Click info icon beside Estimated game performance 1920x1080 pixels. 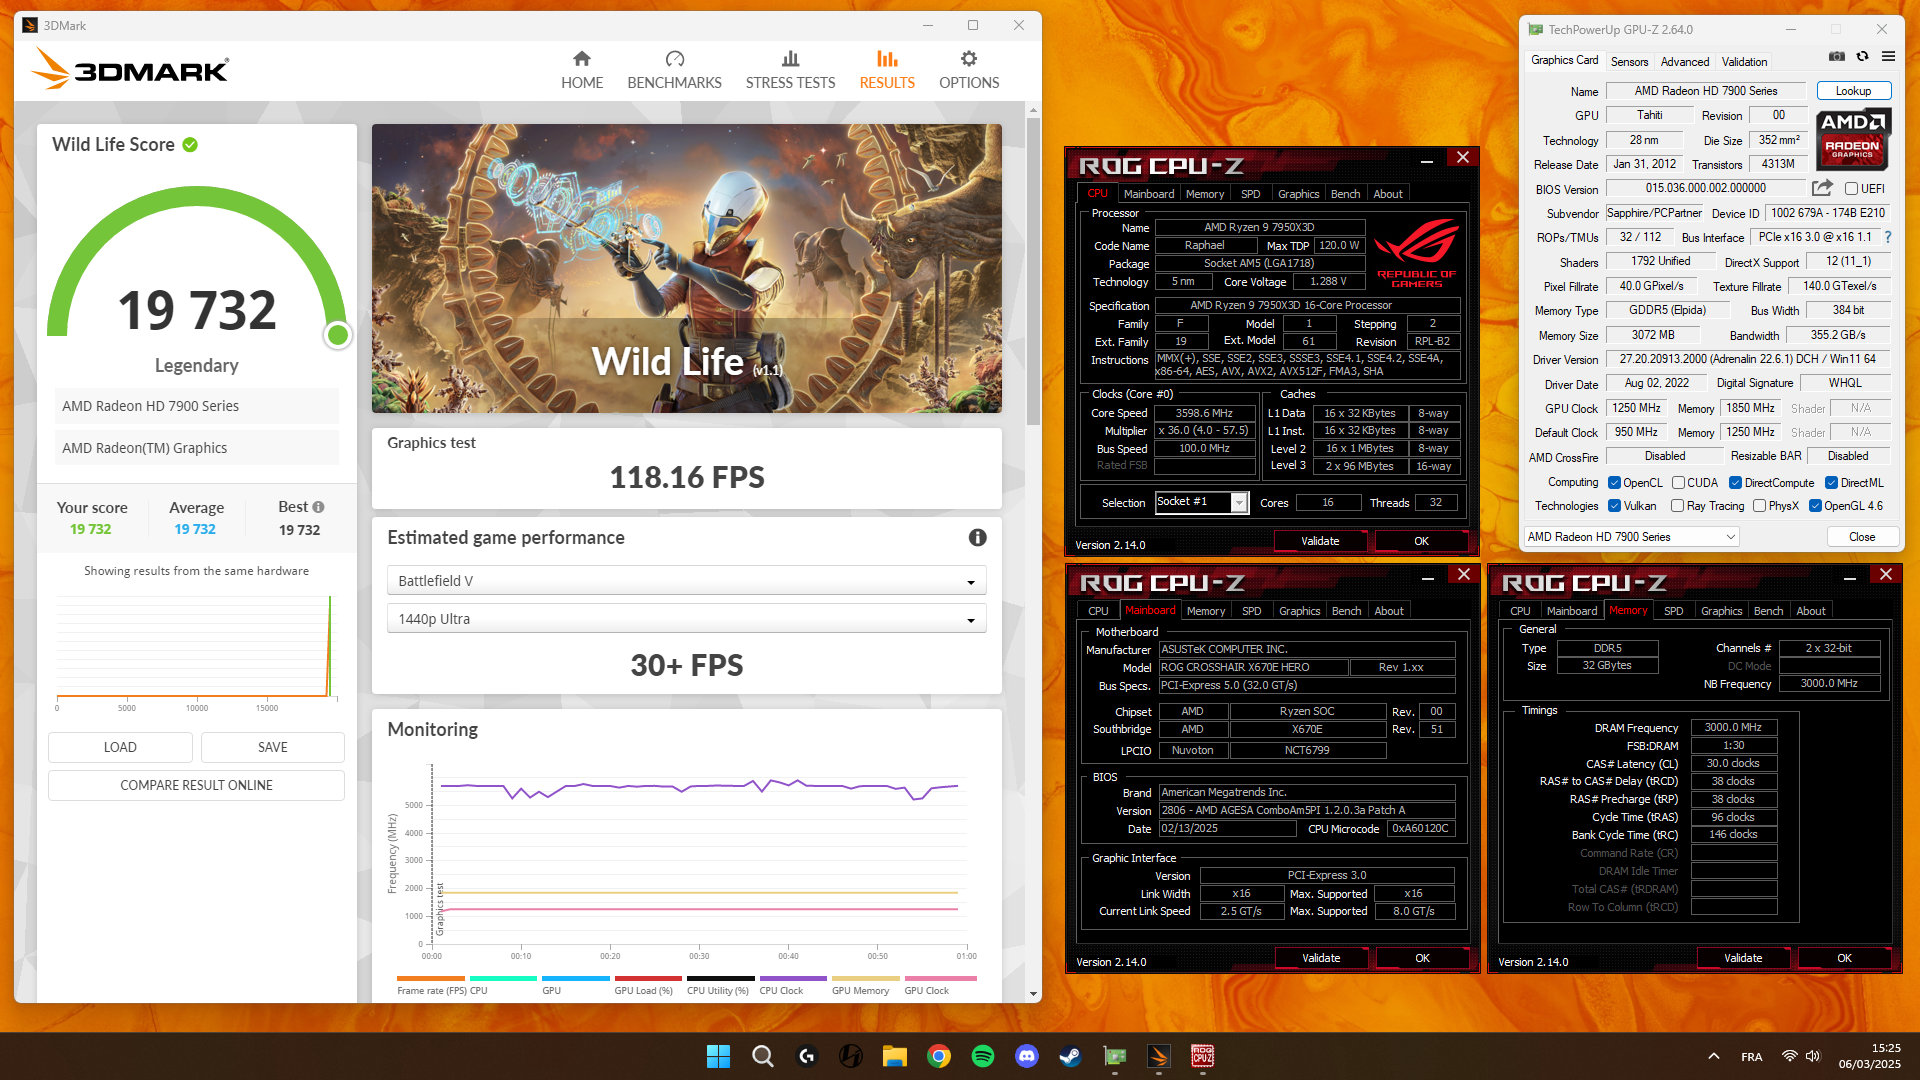(x=978, y=538)
